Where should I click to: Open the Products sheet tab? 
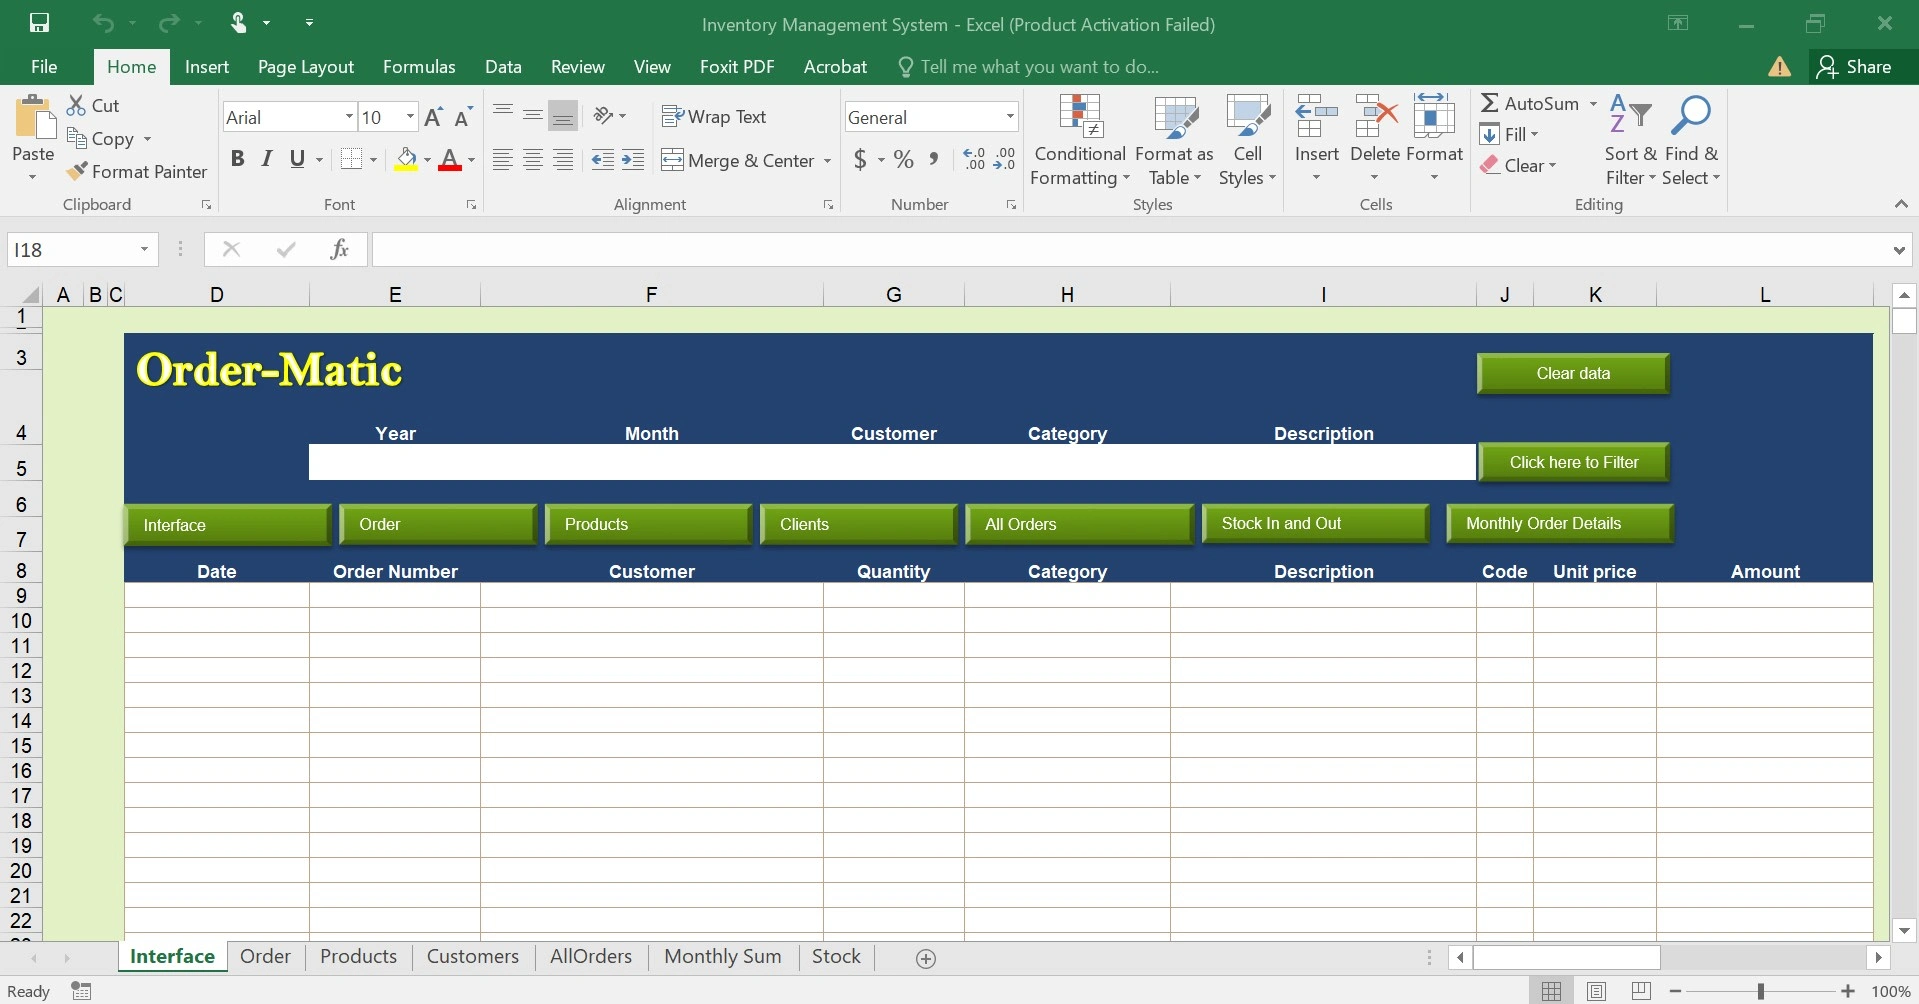pyautogui.click(x=358, y=956)
